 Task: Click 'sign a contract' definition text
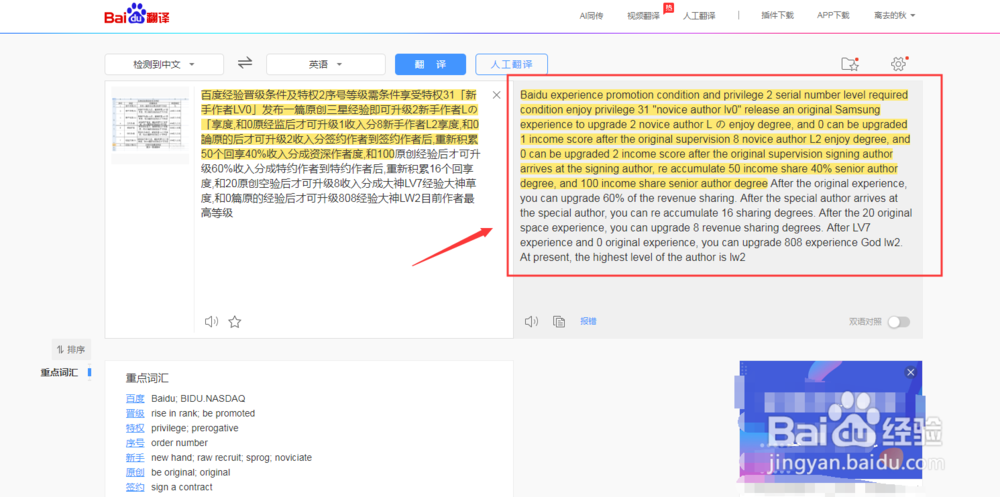point(182,487)
